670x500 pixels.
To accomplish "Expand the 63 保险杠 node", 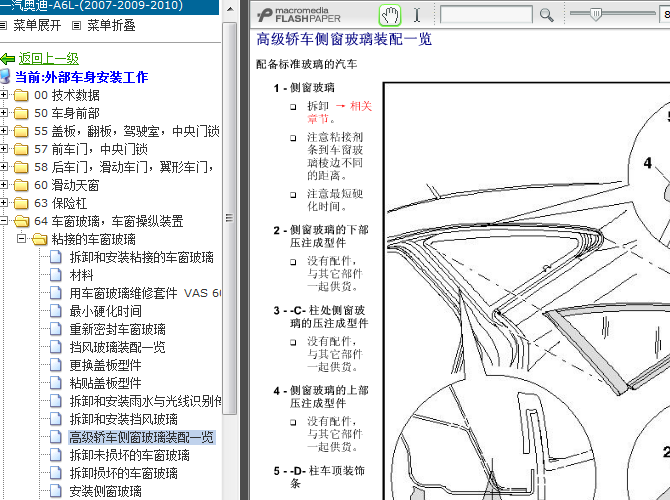I will tap(3, 202).
